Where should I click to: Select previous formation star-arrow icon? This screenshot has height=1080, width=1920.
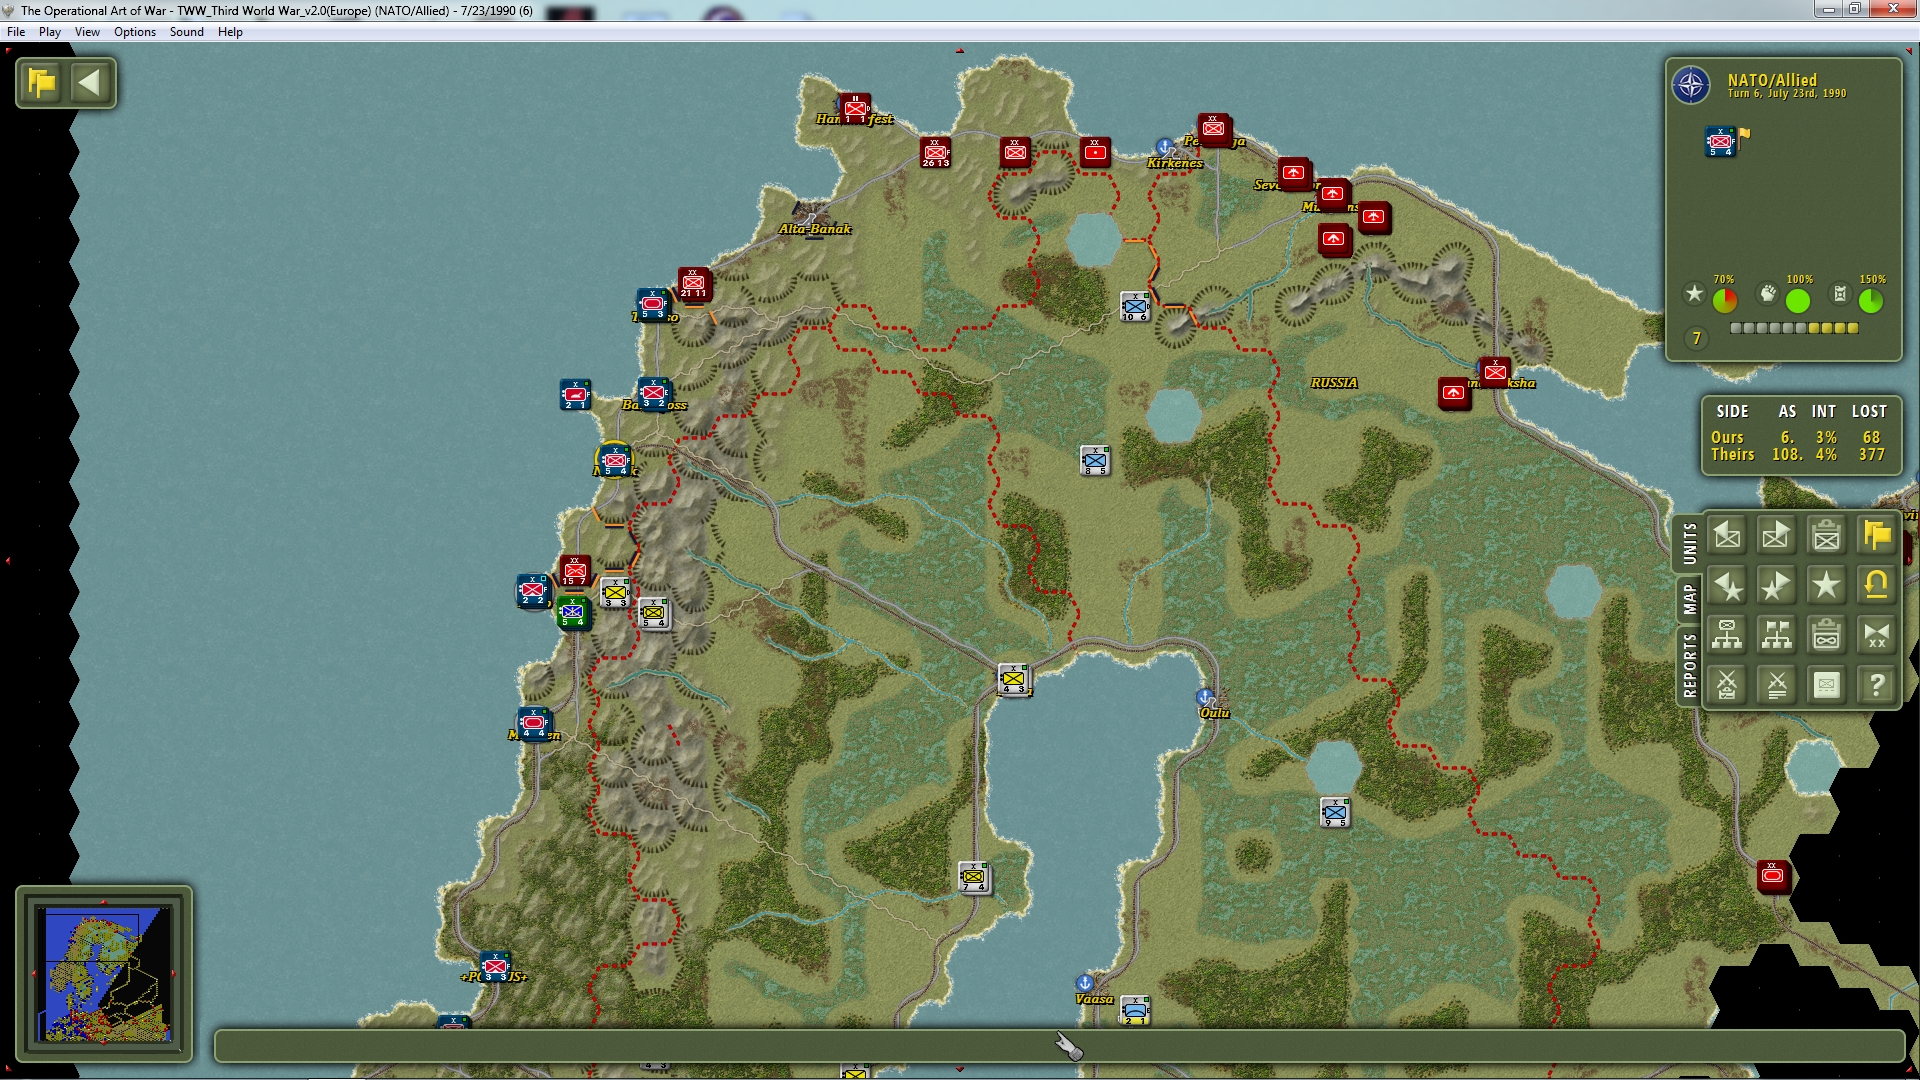point(1727,586)
